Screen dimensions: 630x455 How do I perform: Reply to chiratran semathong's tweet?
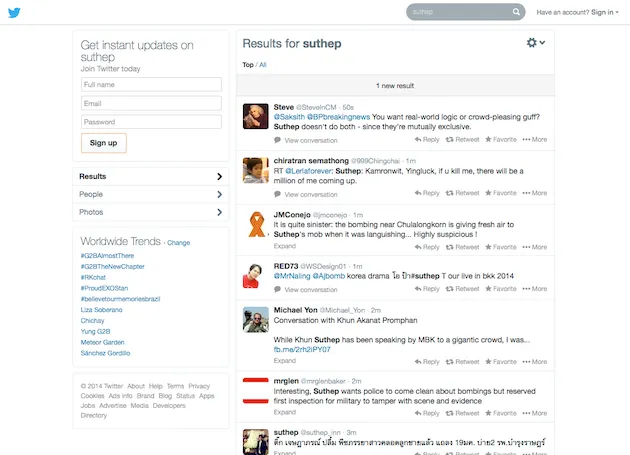427,193
